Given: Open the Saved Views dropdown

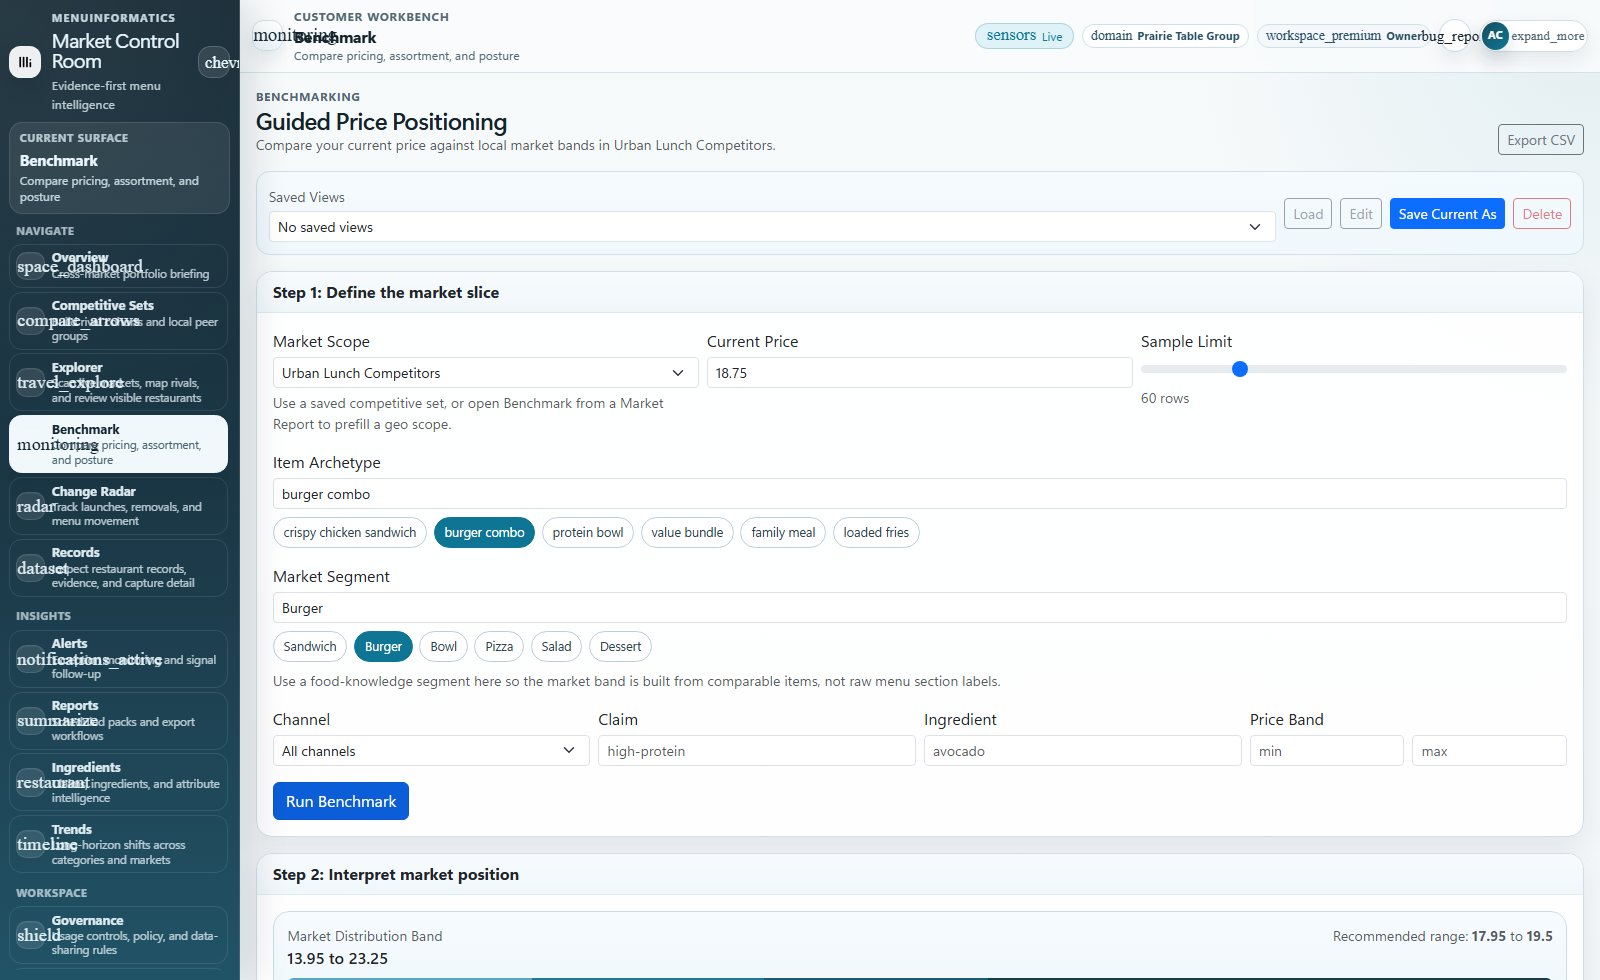Looking at the screenshot, I should click(772, 227).
